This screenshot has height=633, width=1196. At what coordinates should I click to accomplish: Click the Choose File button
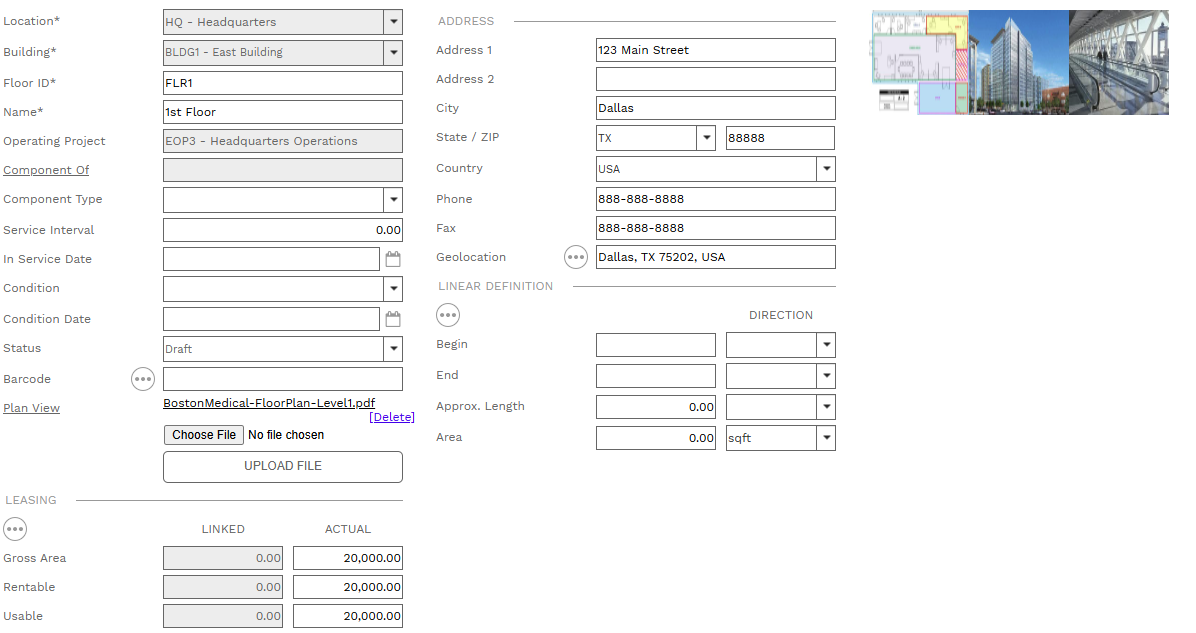[x=204, y=435]
